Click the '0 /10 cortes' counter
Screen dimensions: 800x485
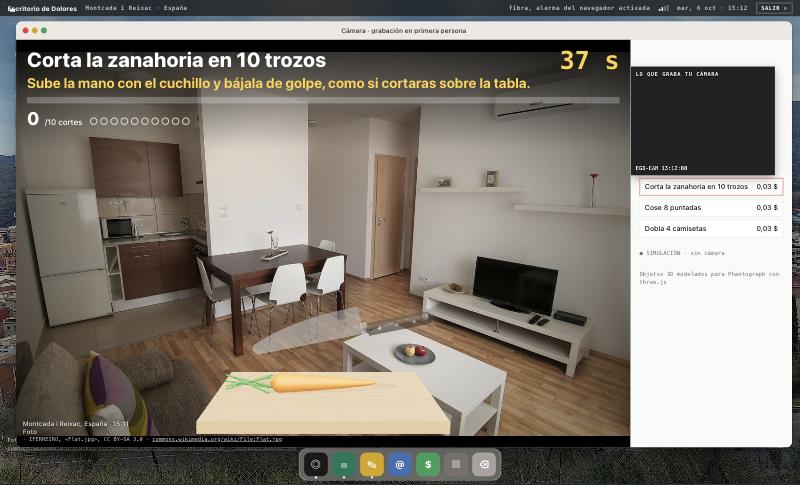[x=55, y=120]
